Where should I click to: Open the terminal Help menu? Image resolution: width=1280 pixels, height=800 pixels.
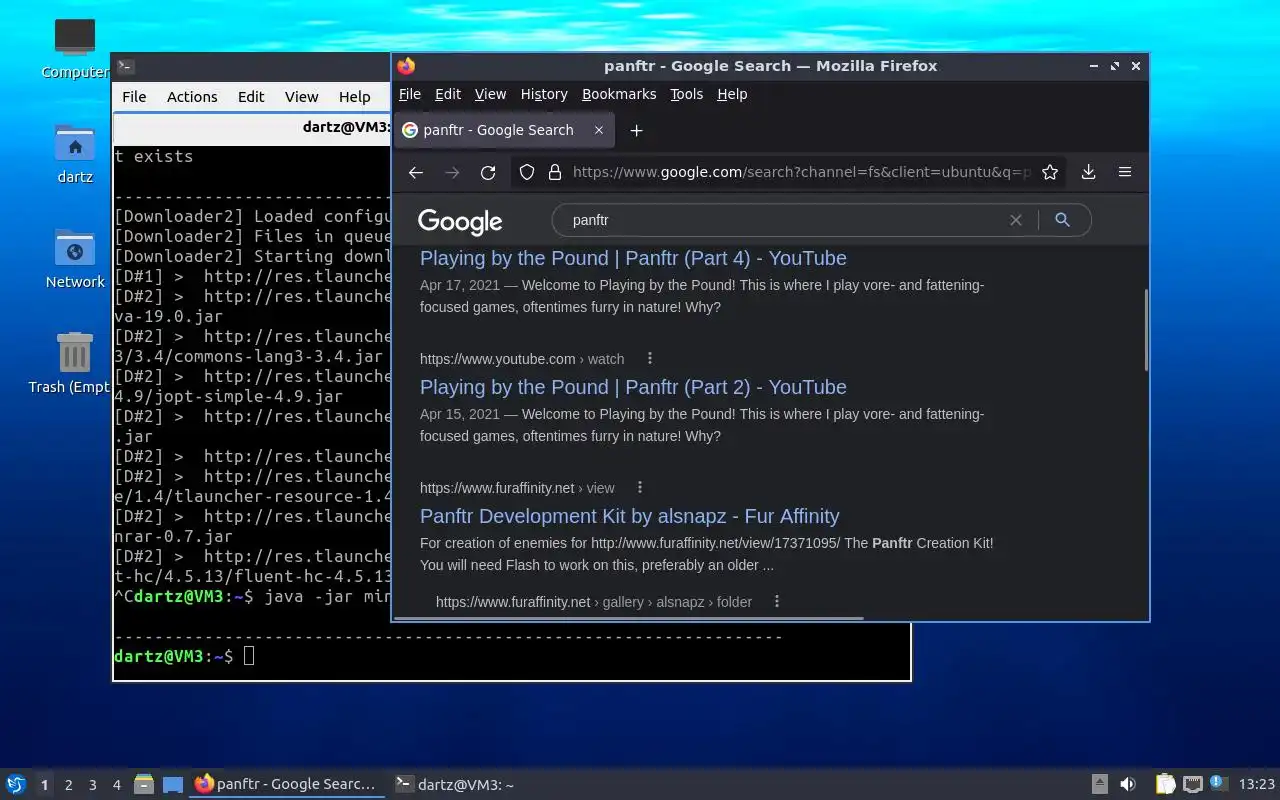click(354, 97)
